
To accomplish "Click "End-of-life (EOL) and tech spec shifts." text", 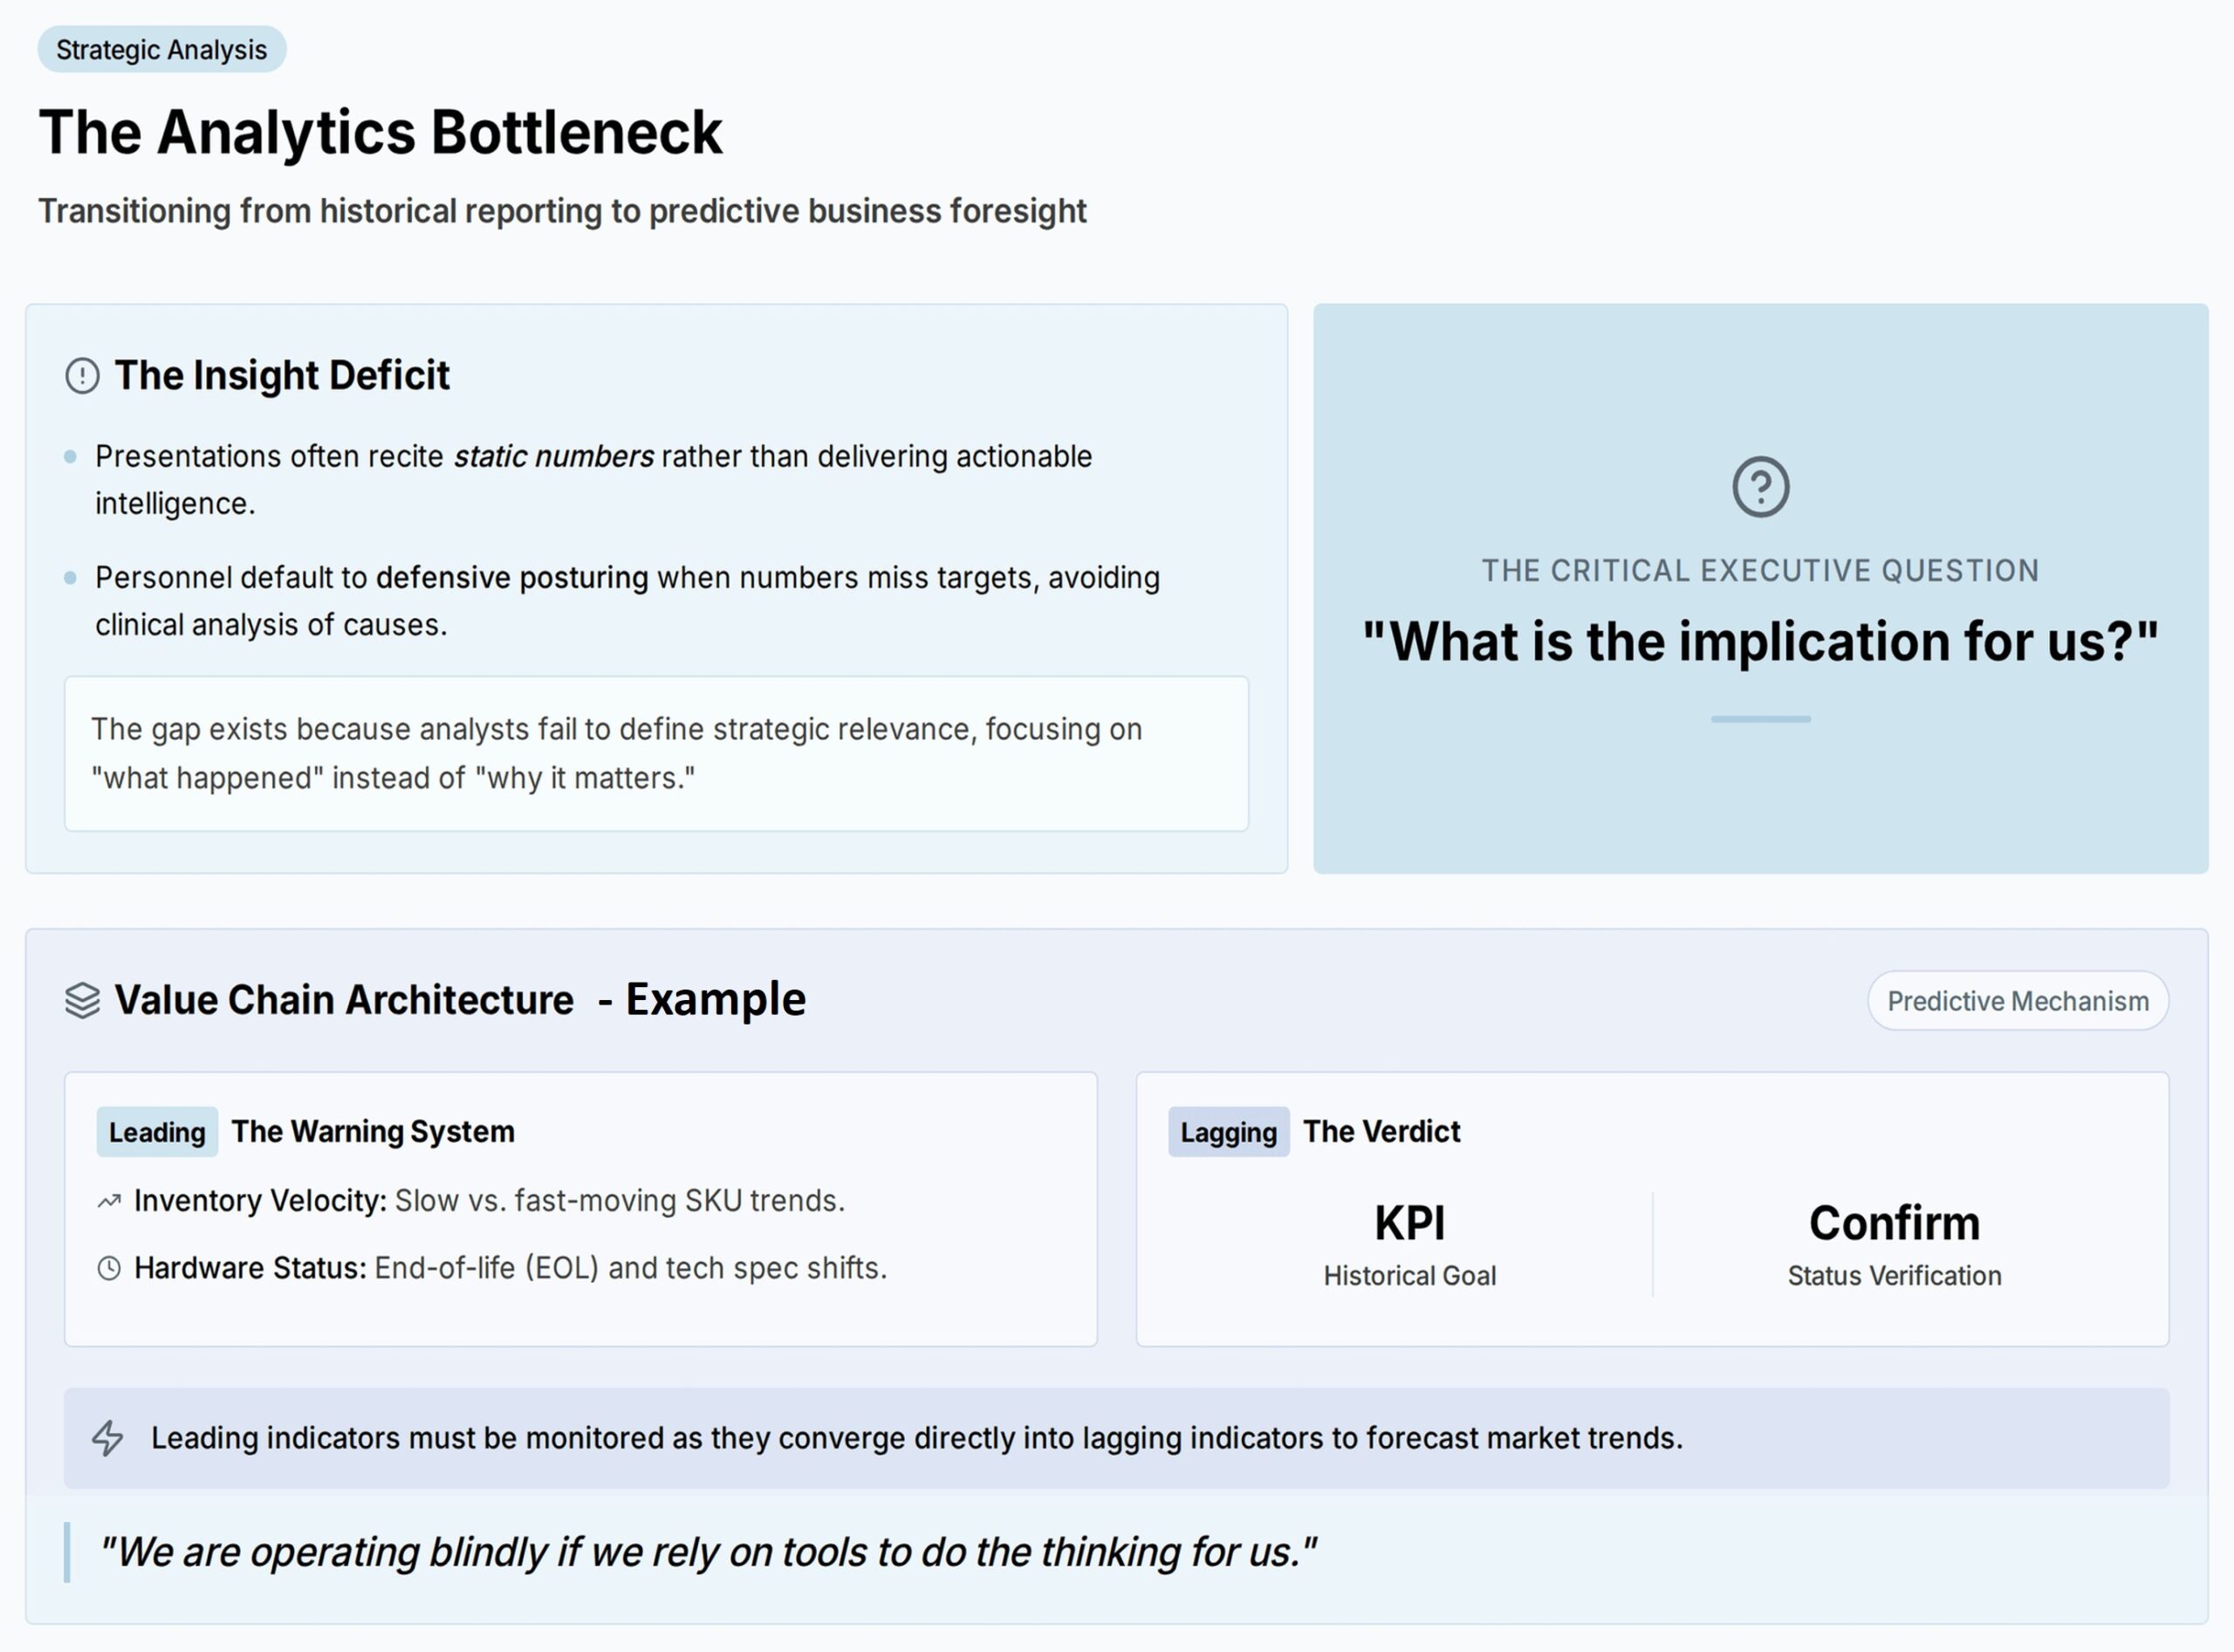I will pyautogui.click(x=631, y=1268).
